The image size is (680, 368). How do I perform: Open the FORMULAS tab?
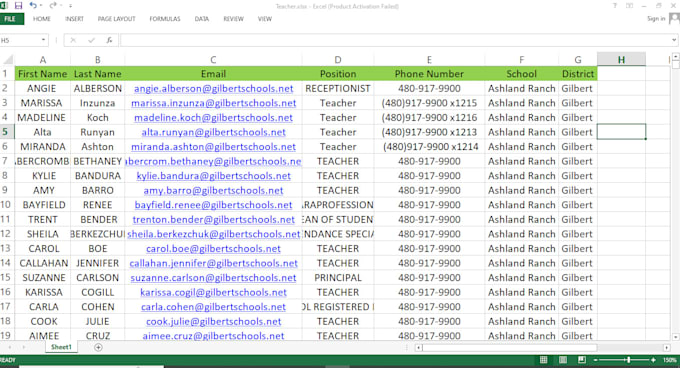tap(165, 19)
